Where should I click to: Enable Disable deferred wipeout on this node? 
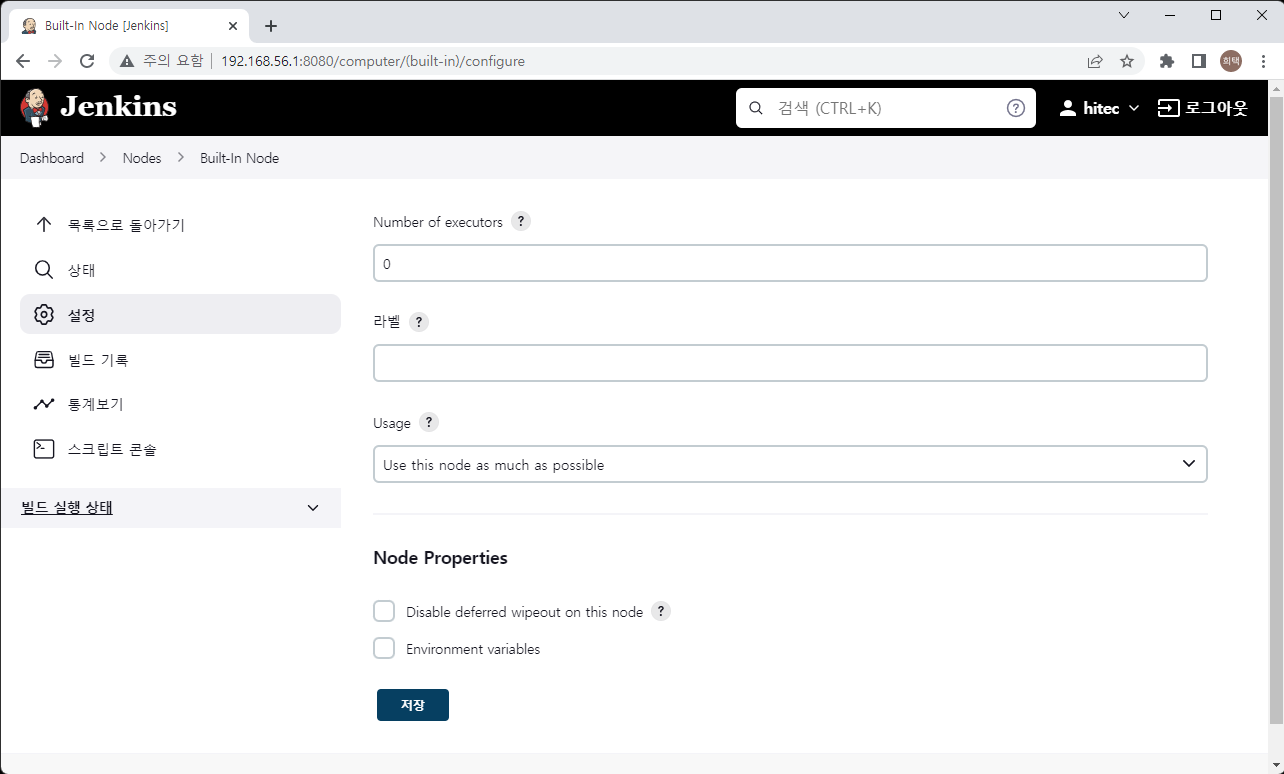point(384,611)
